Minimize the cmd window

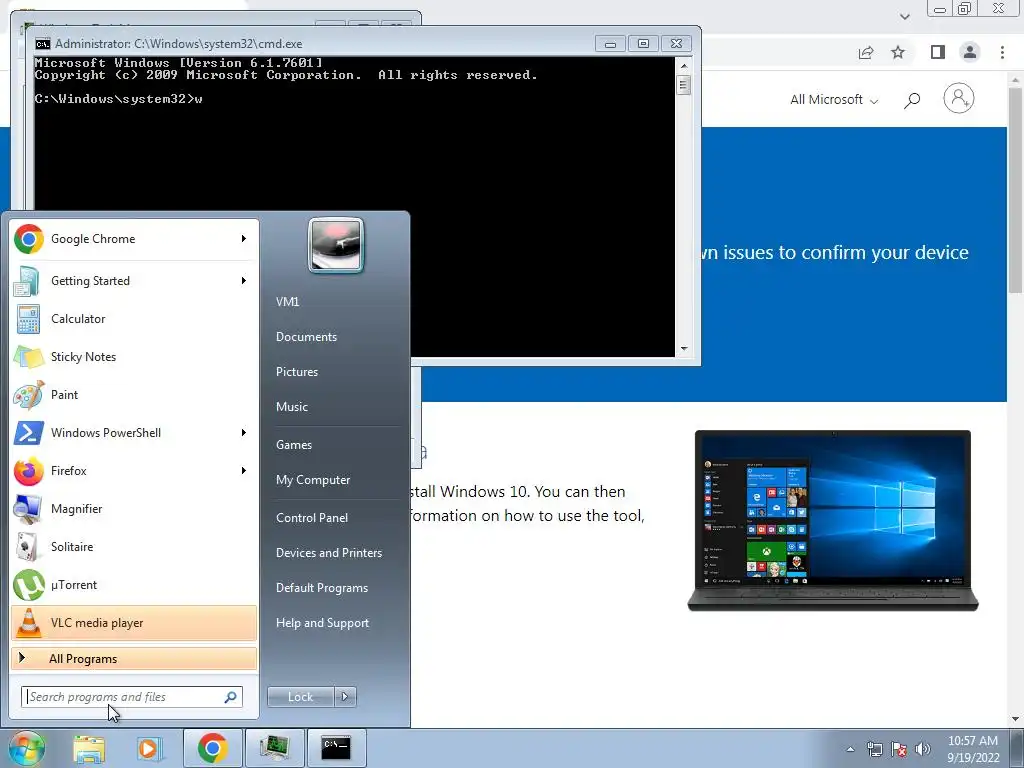point(611,44)
